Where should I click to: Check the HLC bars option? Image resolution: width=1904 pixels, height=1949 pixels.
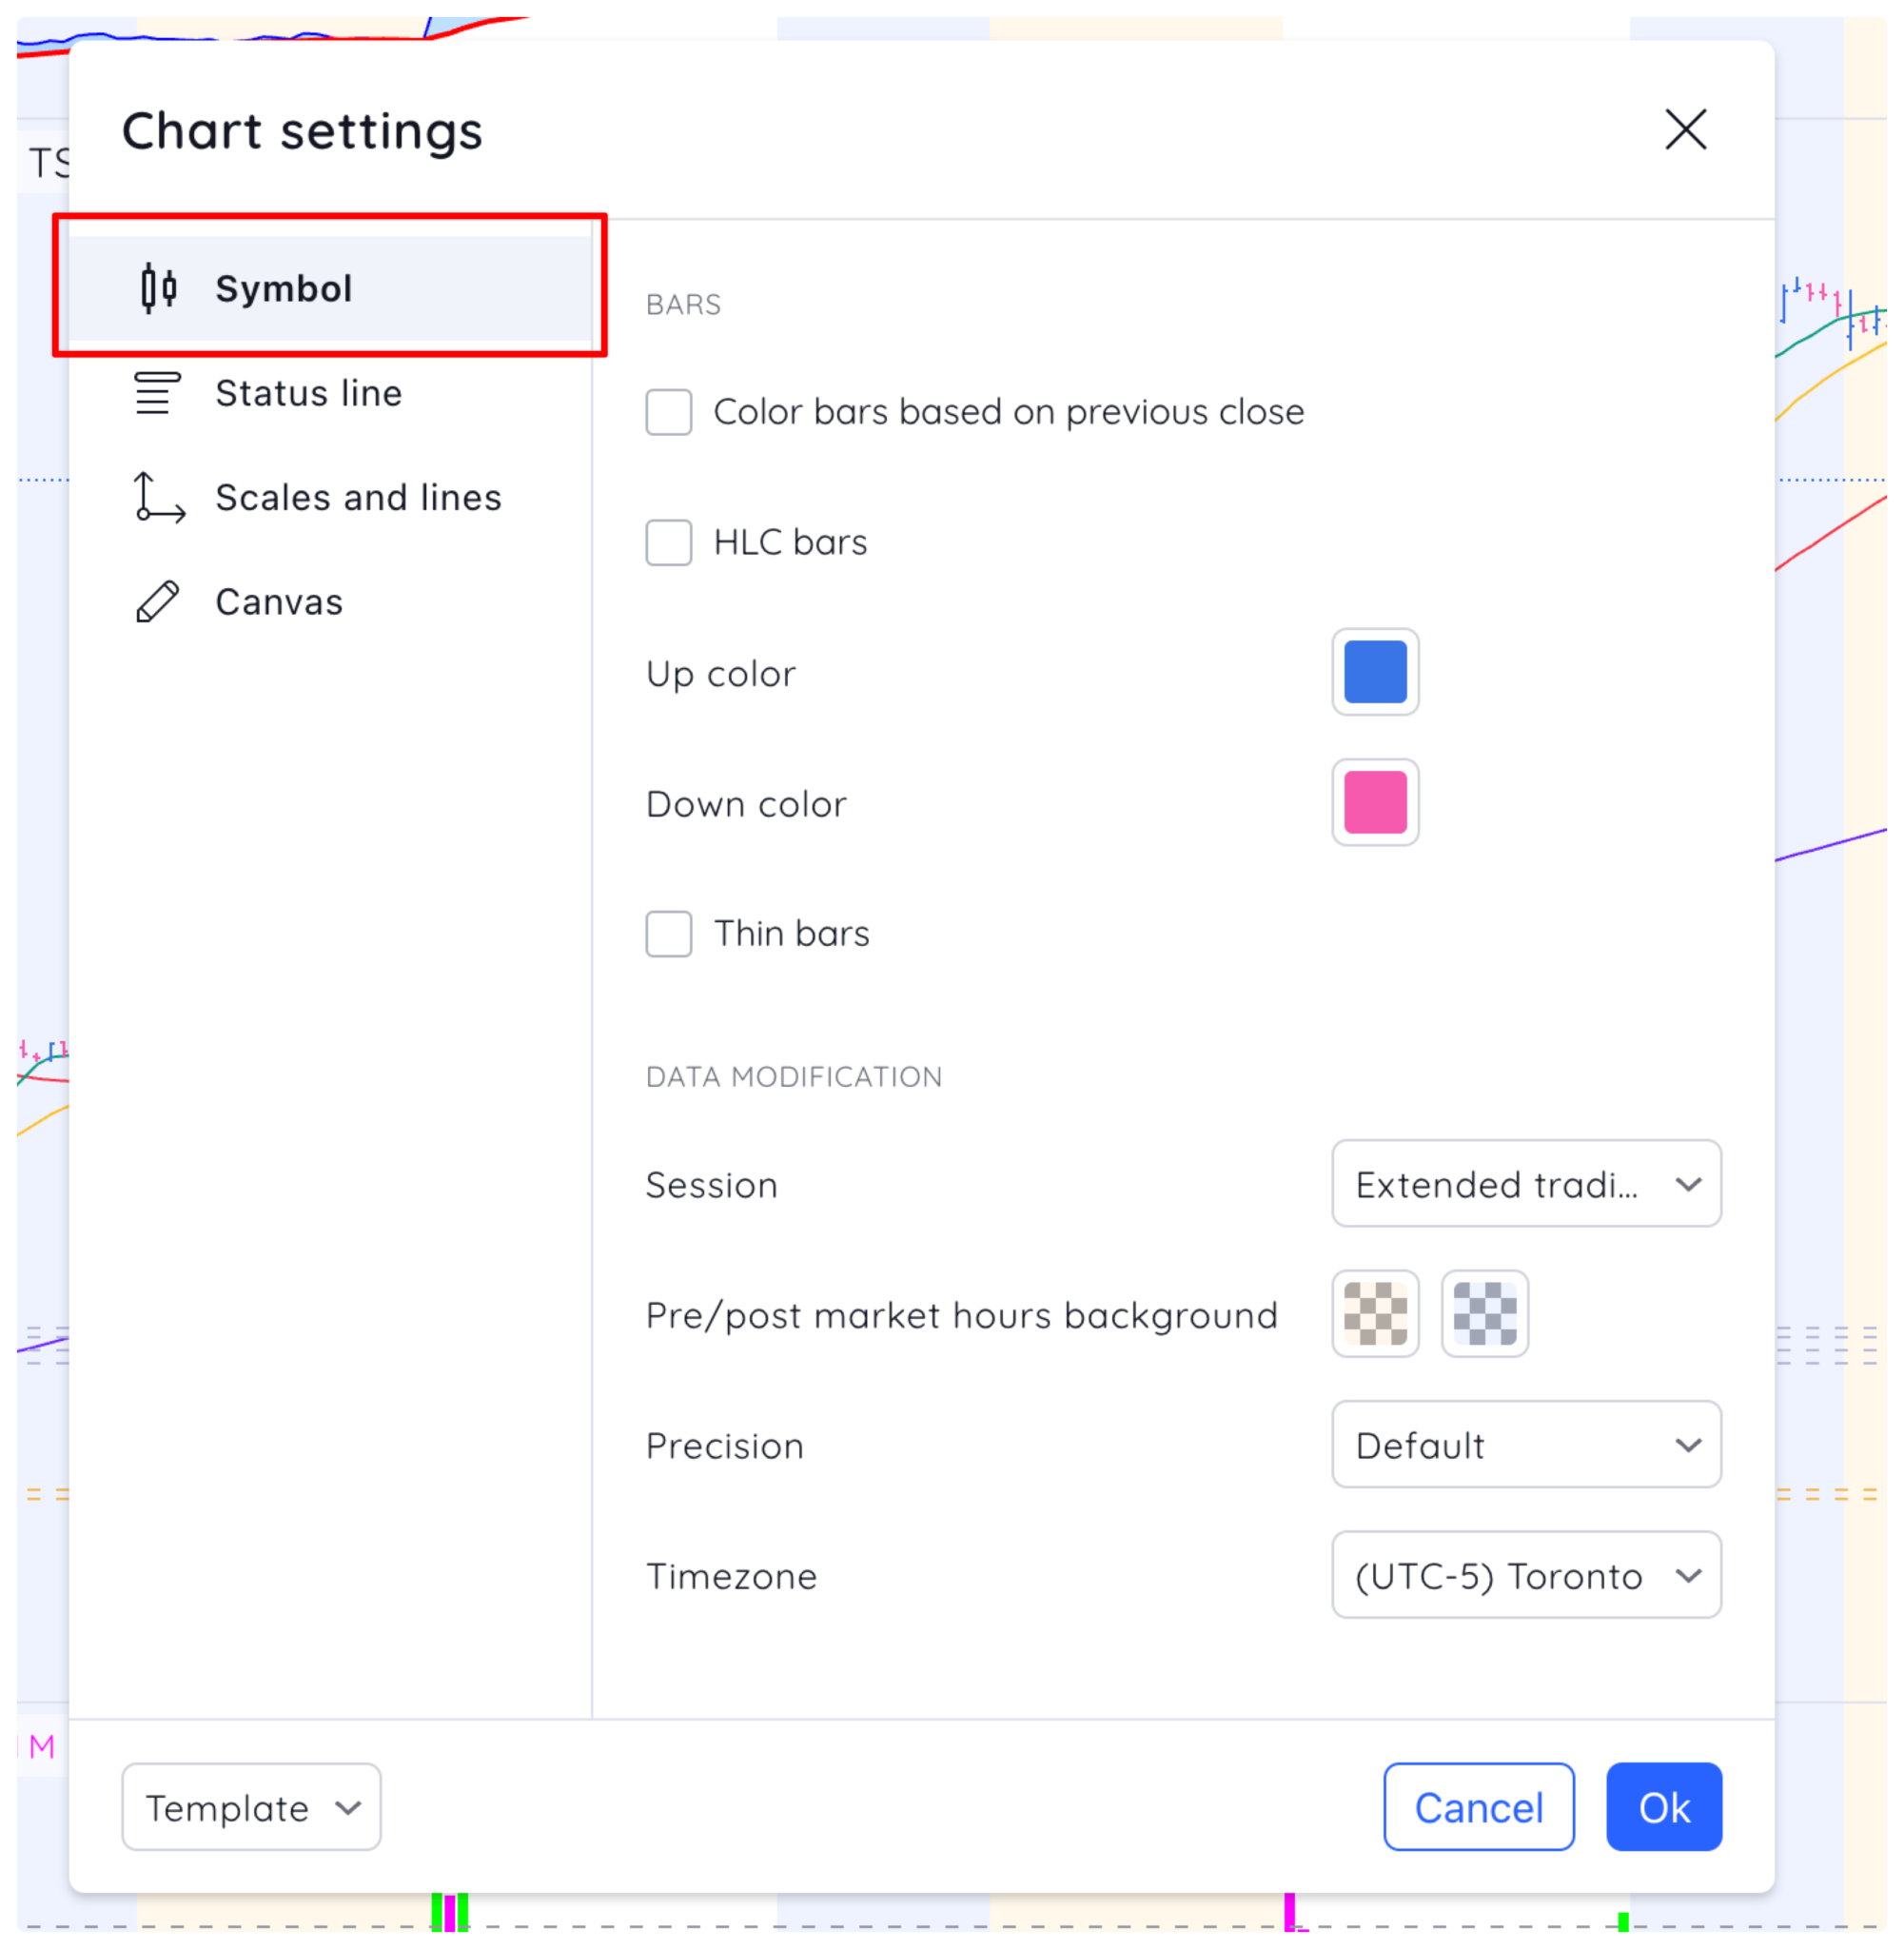(x=669, y=542)
